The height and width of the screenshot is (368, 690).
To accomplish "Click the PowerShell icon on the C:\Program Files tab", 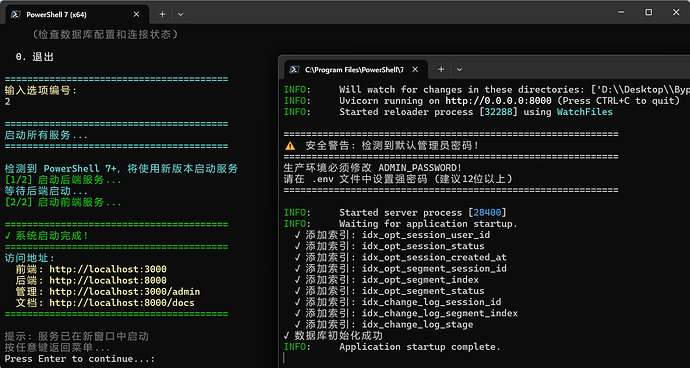I will [294, 70].
